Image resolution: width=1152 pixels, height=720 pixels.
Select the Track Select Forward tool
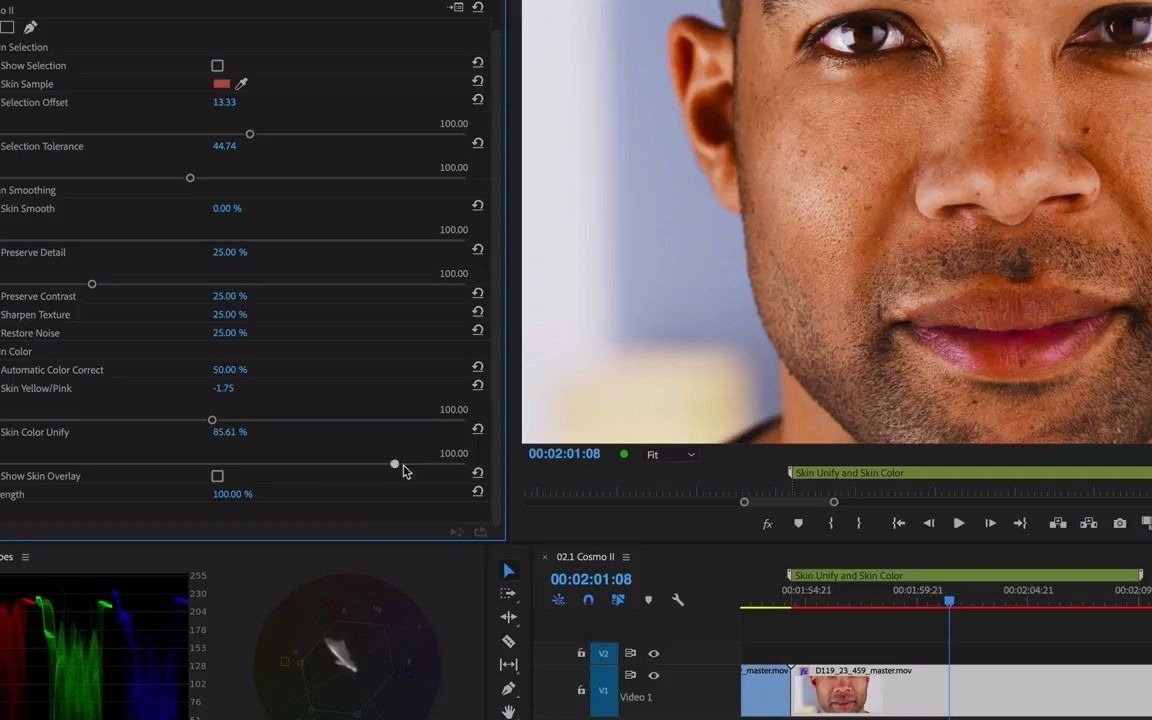(x=509, y=593)
